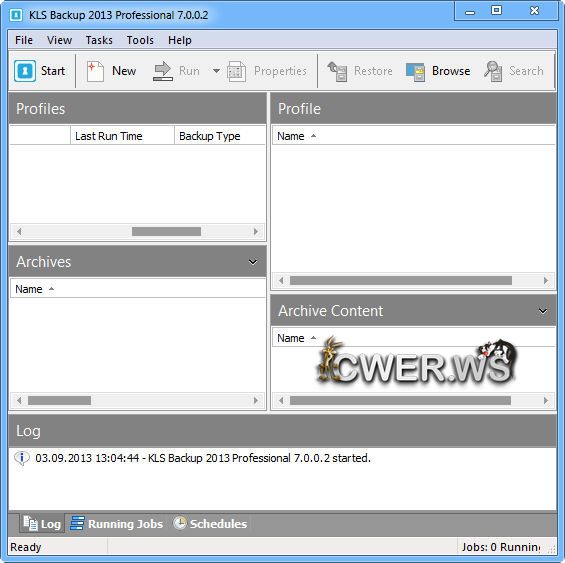Image resolution: width=565 pixels, height=563 pixels.
Task: Expand the Archives panel chevron
Action: point(253,262)
